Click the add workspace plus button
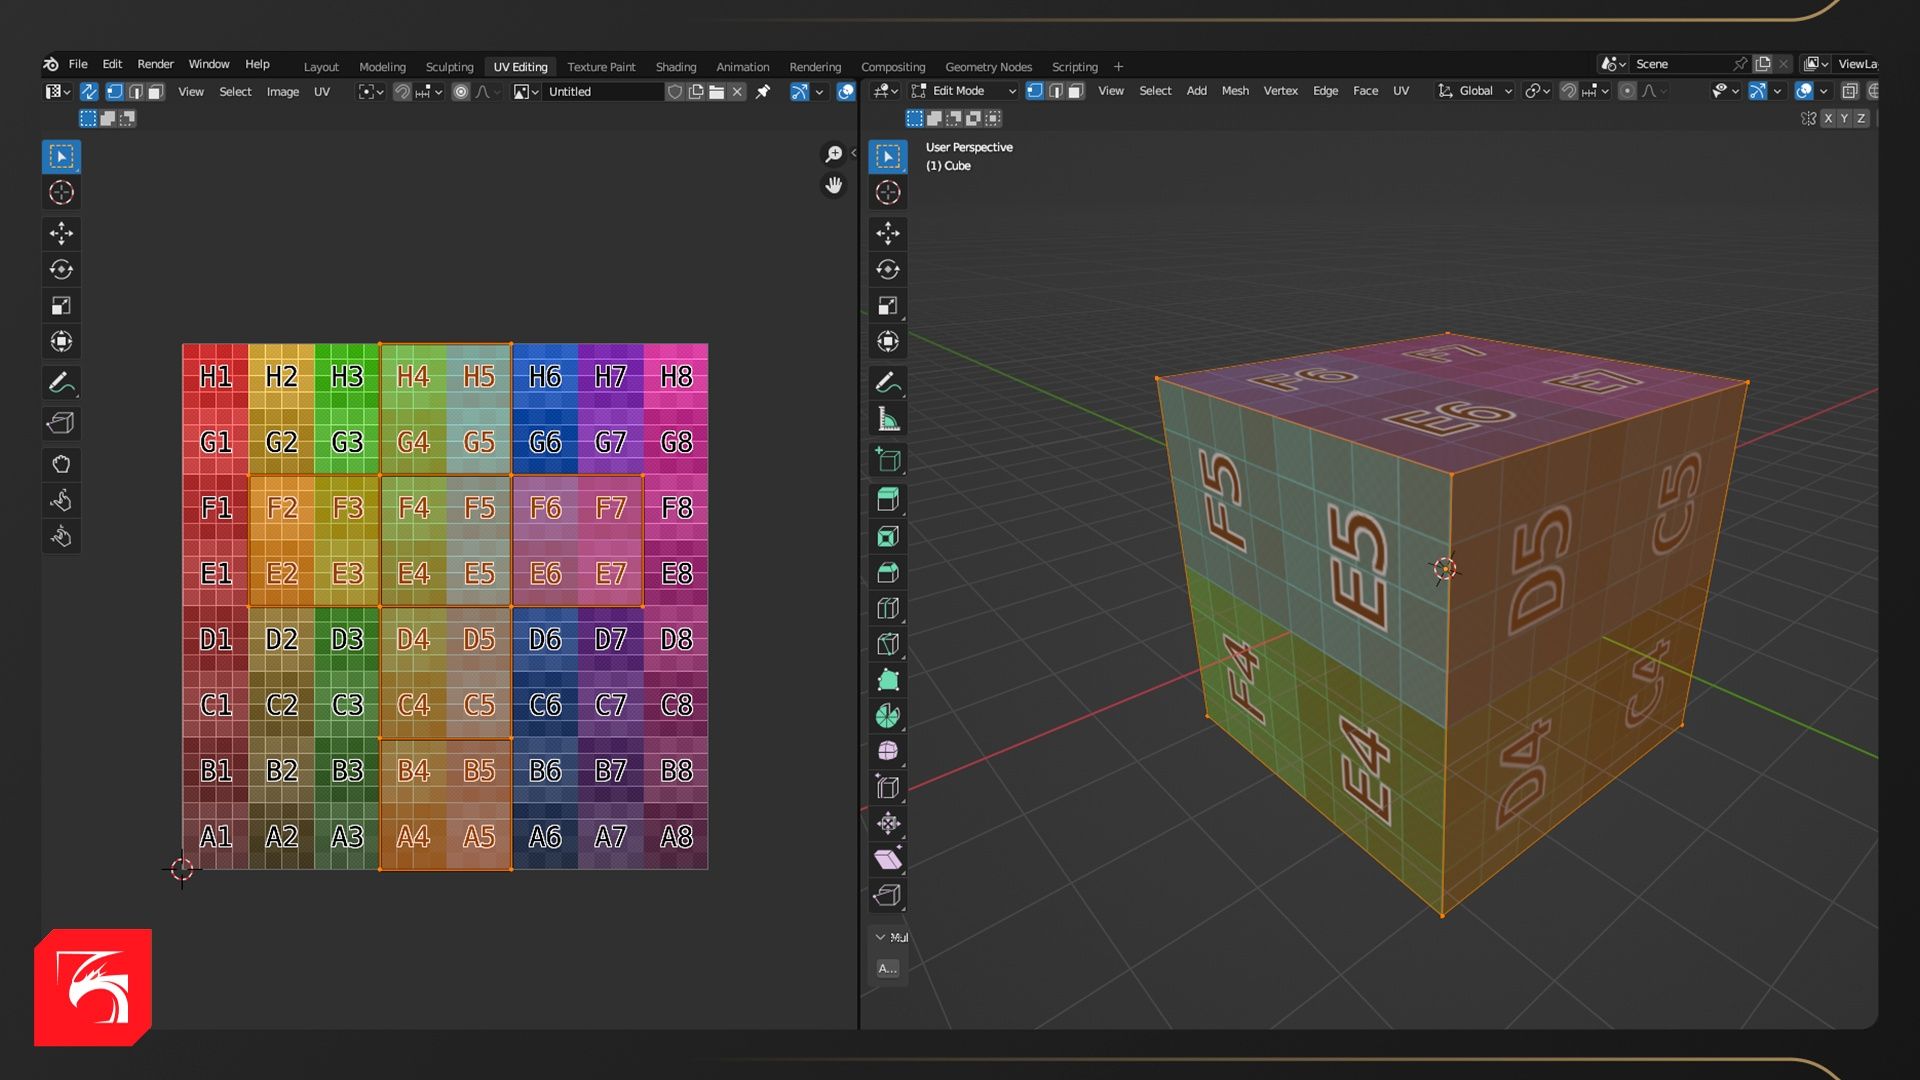Image resolution: width=1920 pixels, height=1080 pixels. click(1118, 67)
